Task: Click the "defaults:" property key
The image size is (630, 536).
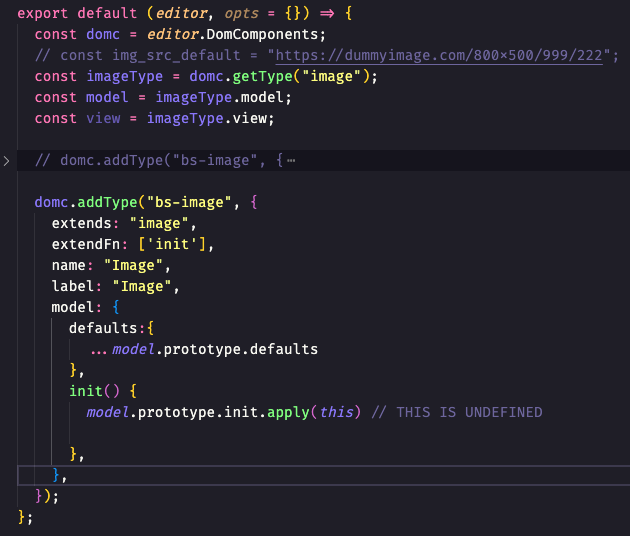Action: [x=106, y=328]
